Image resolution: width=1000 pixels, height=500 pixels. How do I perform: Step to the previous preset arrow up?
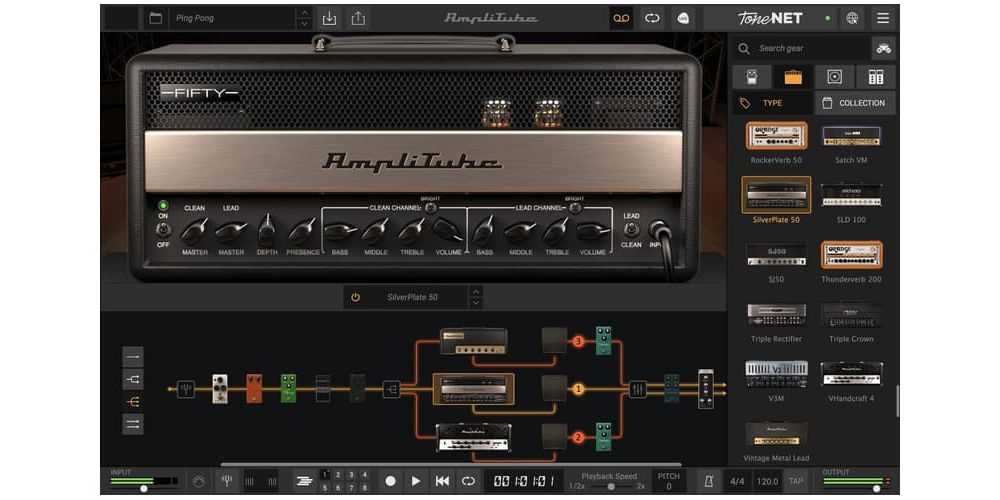click(x=305, y=13)
